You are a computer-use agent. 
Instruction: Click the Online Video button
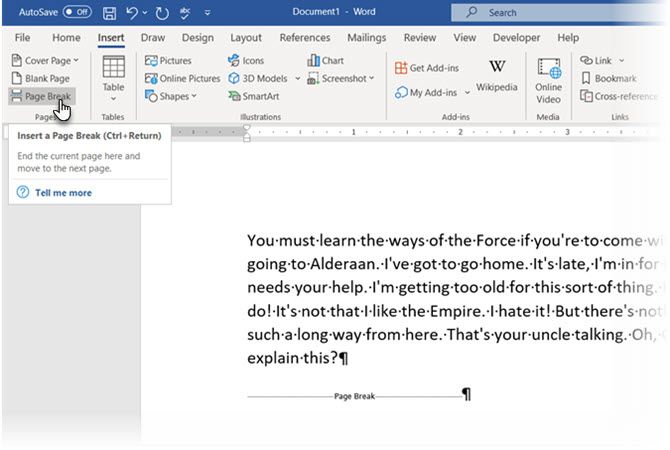(x=548, y=78)
